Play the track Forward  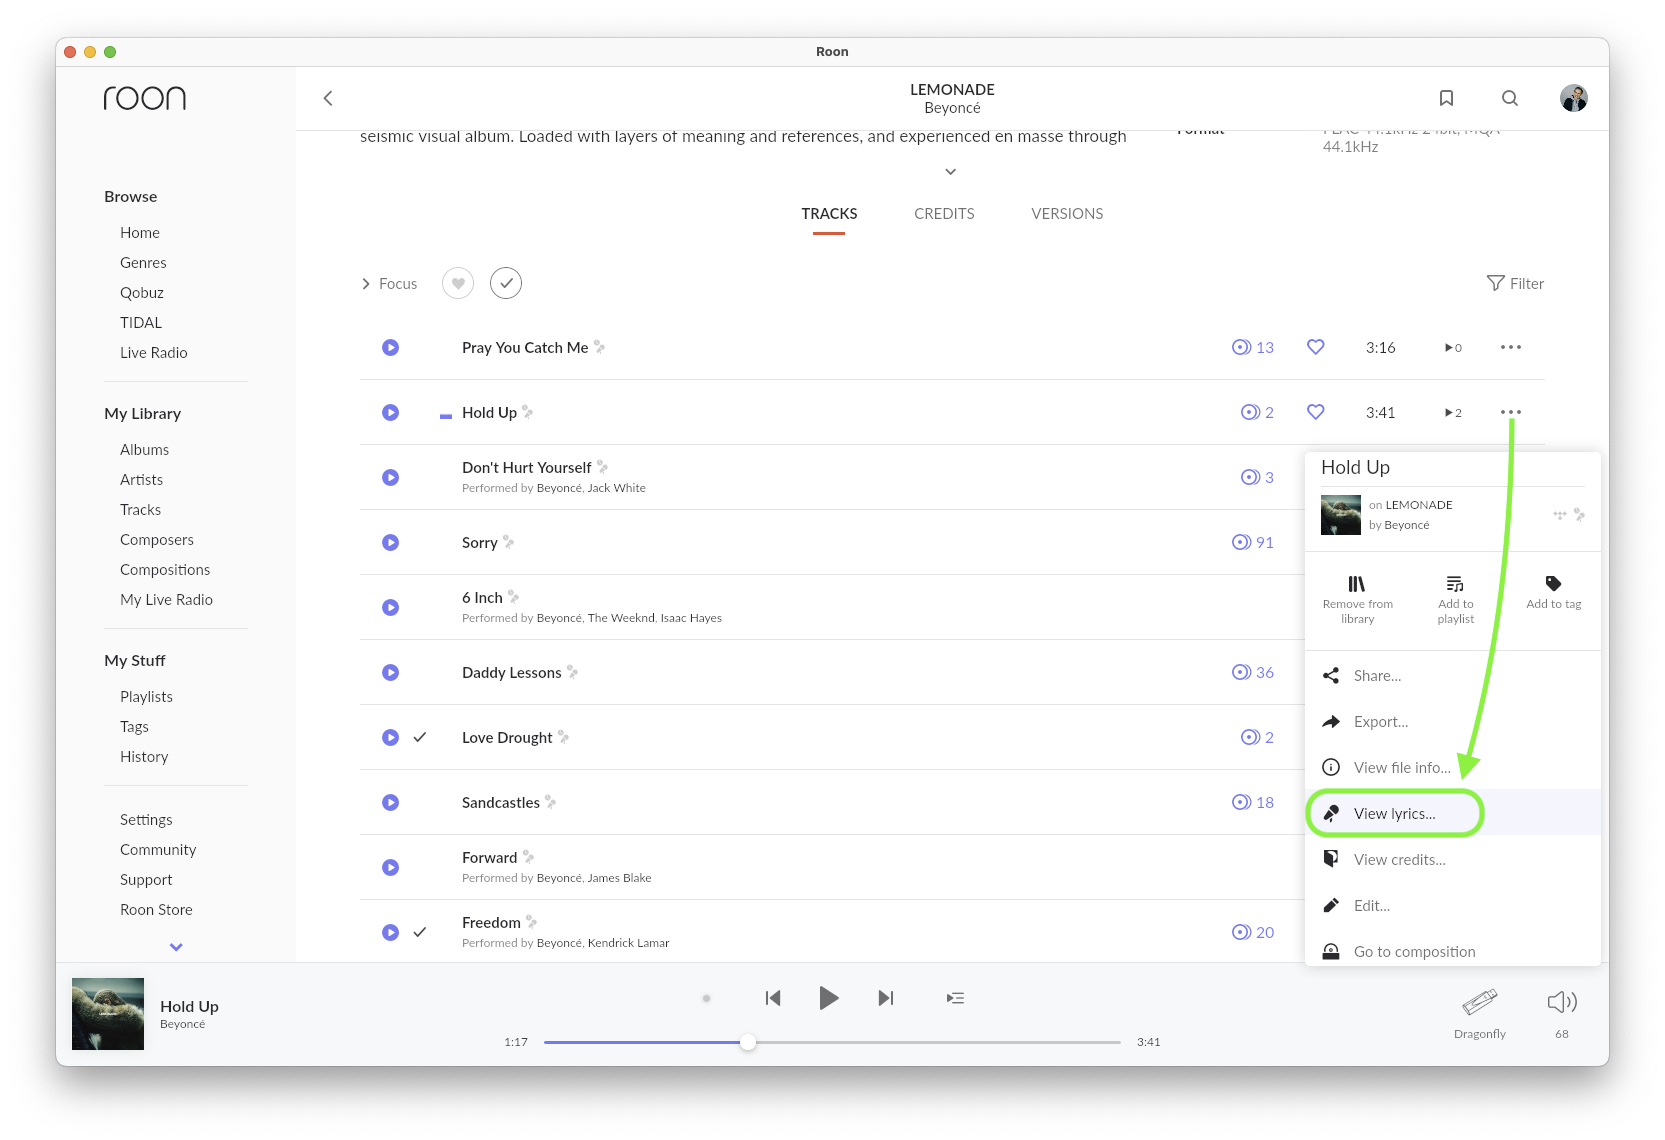[391, 867]
